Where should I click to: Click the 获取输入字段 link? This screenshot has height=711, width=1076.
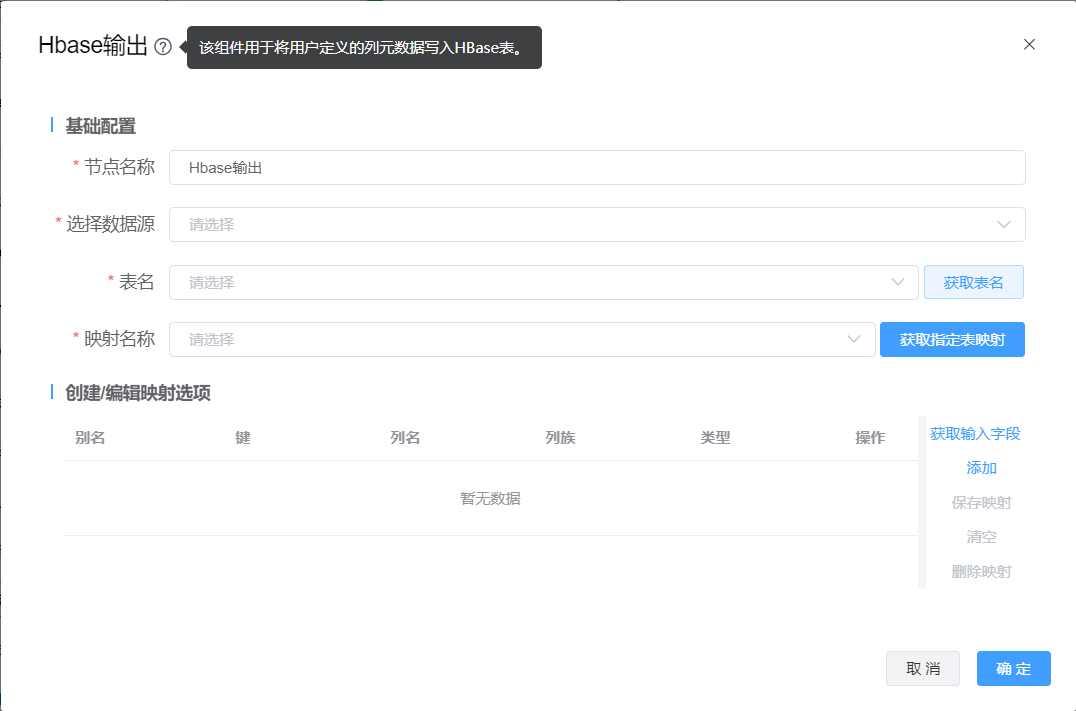tap(975, 434)
